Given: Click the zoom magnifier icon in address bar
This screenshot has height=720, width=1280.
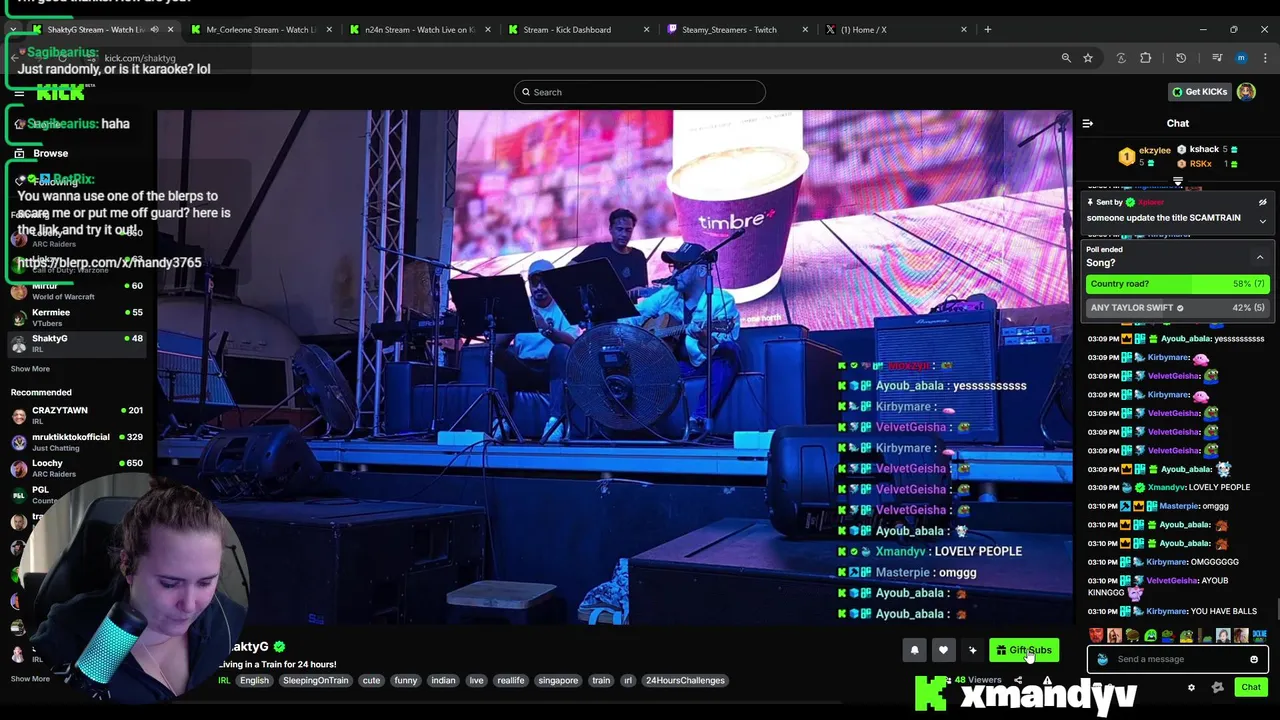Looking at the screenshot, I should (1066, 58).
